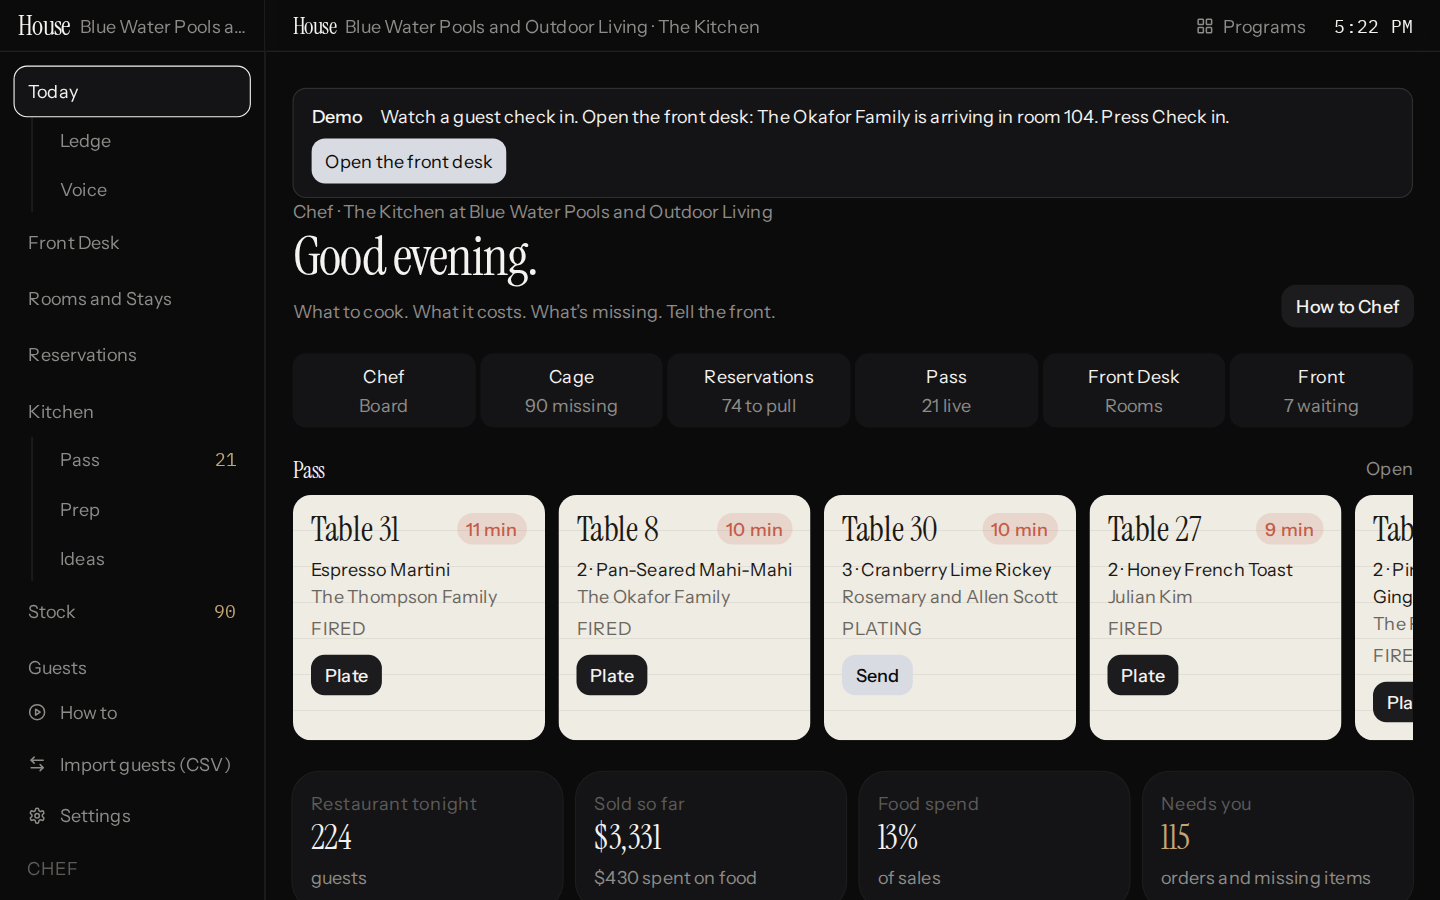This screenshot has width=1440, height=900.
Task: Open the Front Desk Rooms tab
Action: coord(1134,391)
